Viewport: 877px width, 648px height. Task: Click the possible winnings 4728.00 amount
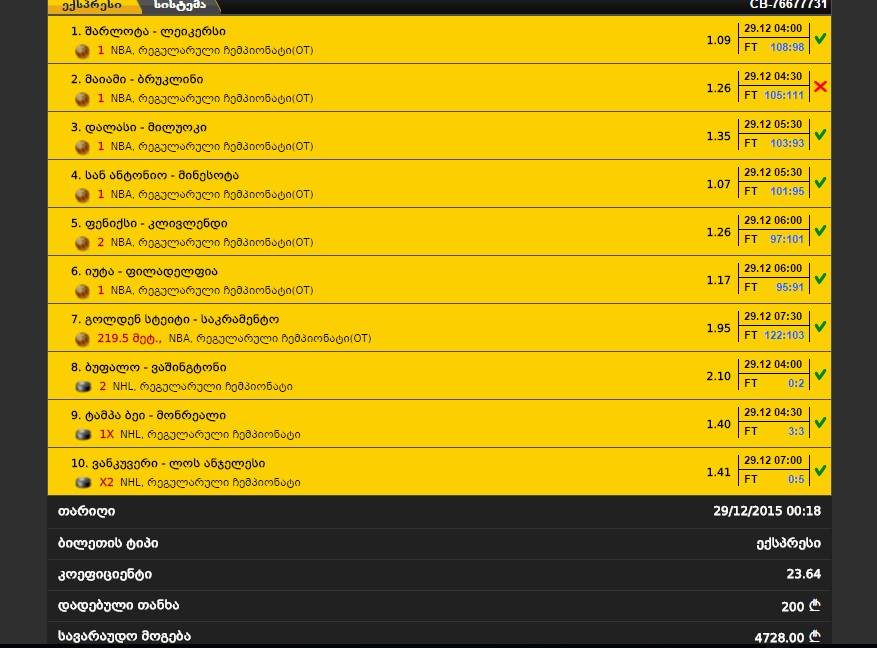(x=787, y=637)
